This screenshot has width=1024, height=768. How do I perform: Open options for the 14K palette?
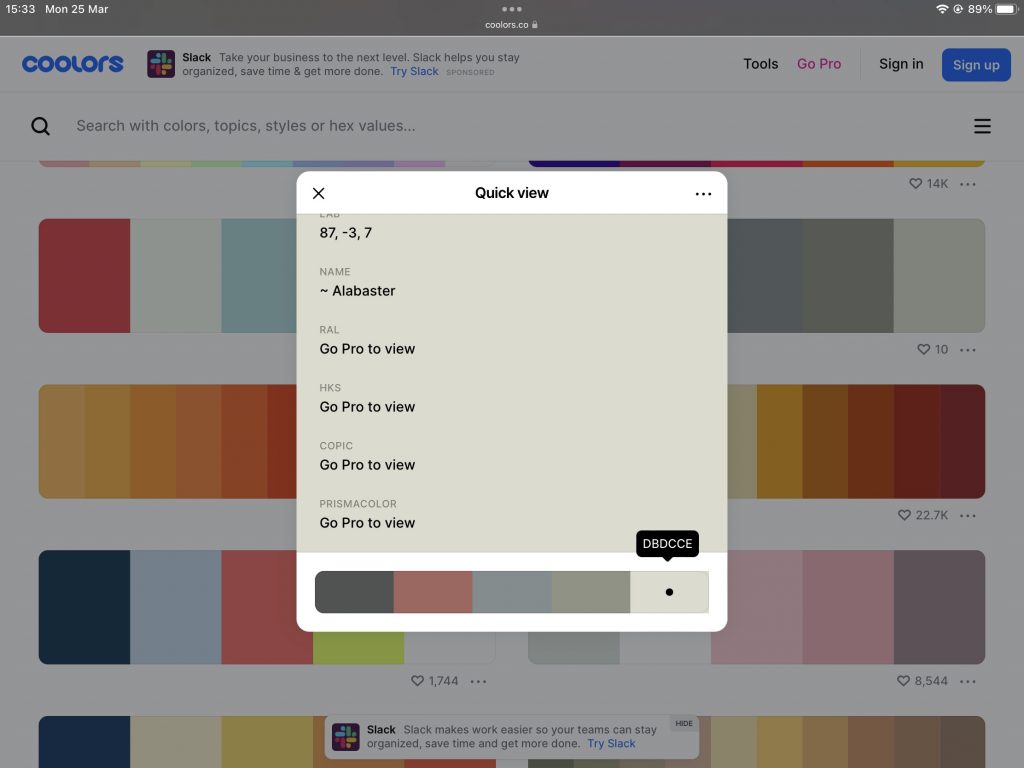968,184
